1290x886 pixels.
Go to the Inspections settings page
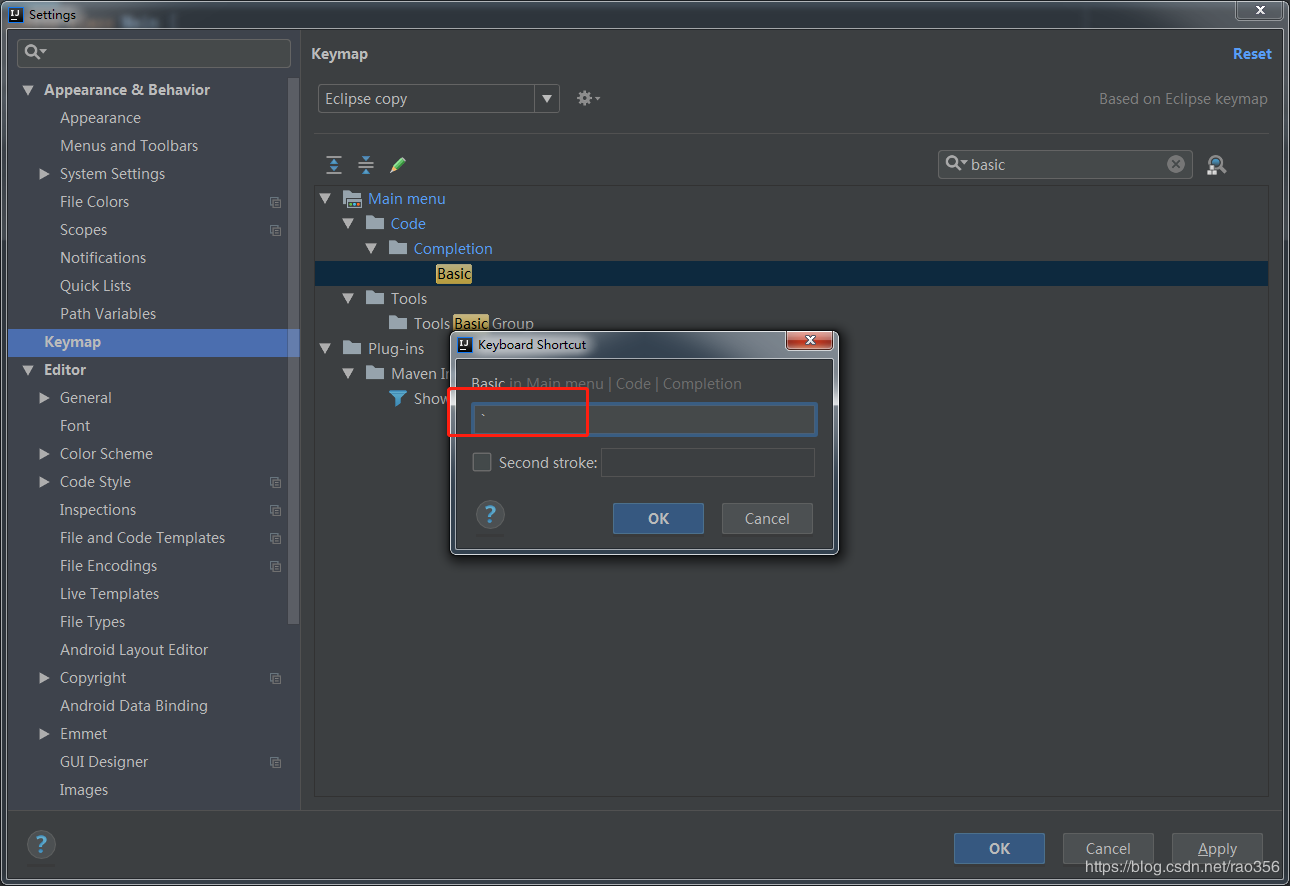click(x=98, y=510)
